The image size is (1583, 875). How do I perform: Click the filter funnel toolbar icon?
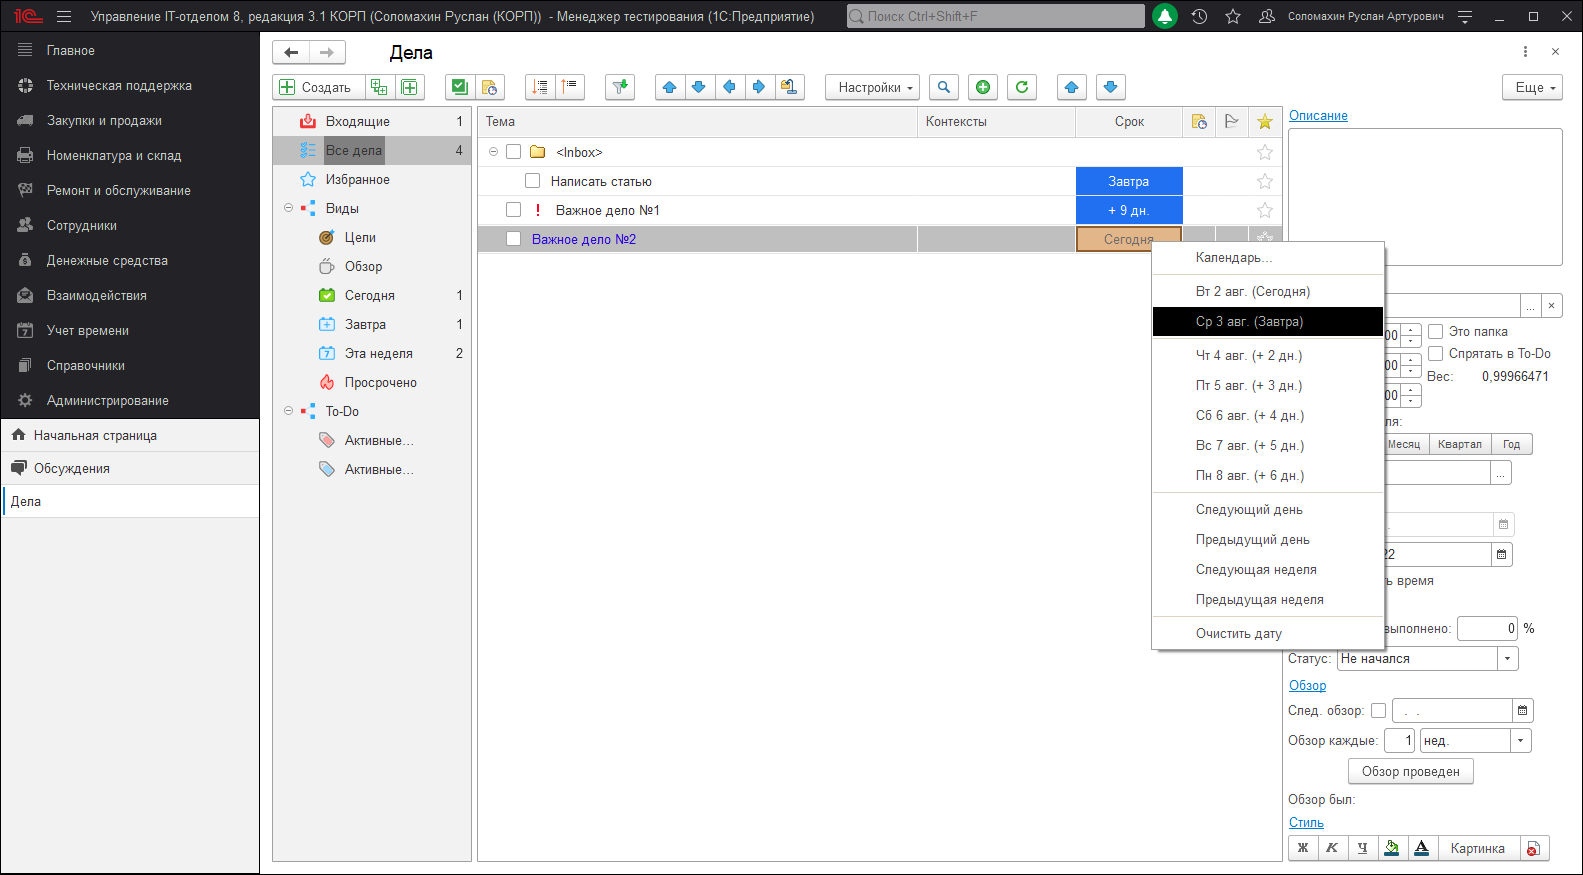(x=620, y=87)
